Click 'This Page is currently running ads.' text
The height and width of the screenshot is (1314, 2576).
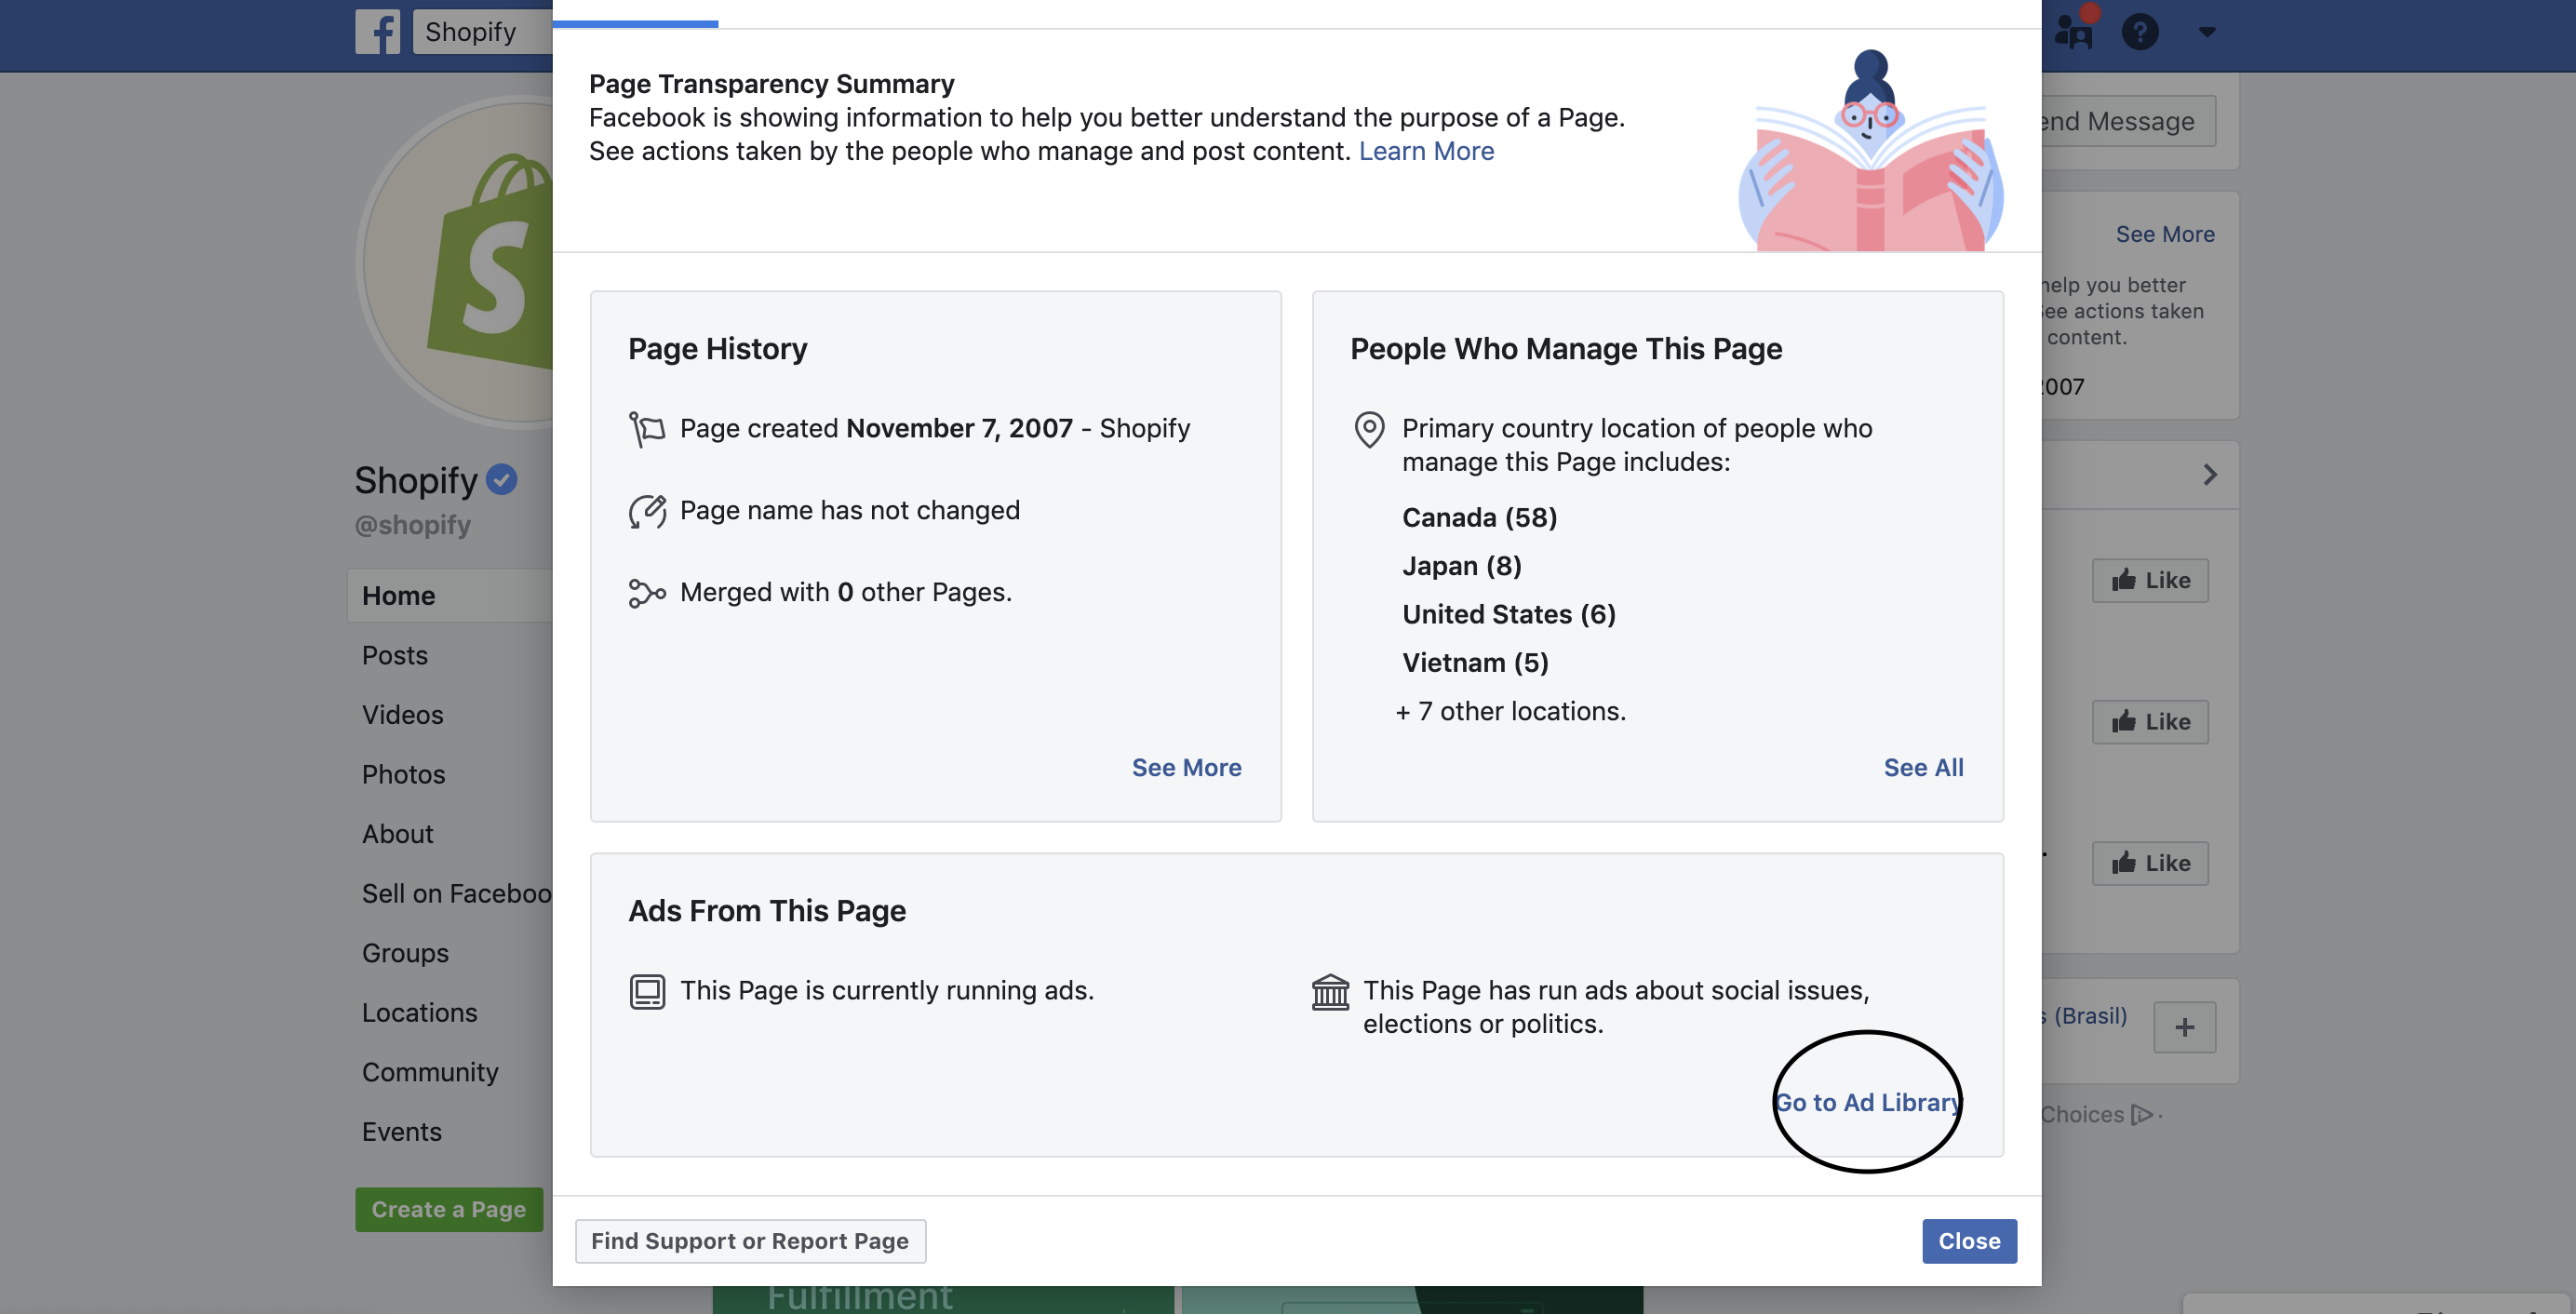click(x=887, y=990)
